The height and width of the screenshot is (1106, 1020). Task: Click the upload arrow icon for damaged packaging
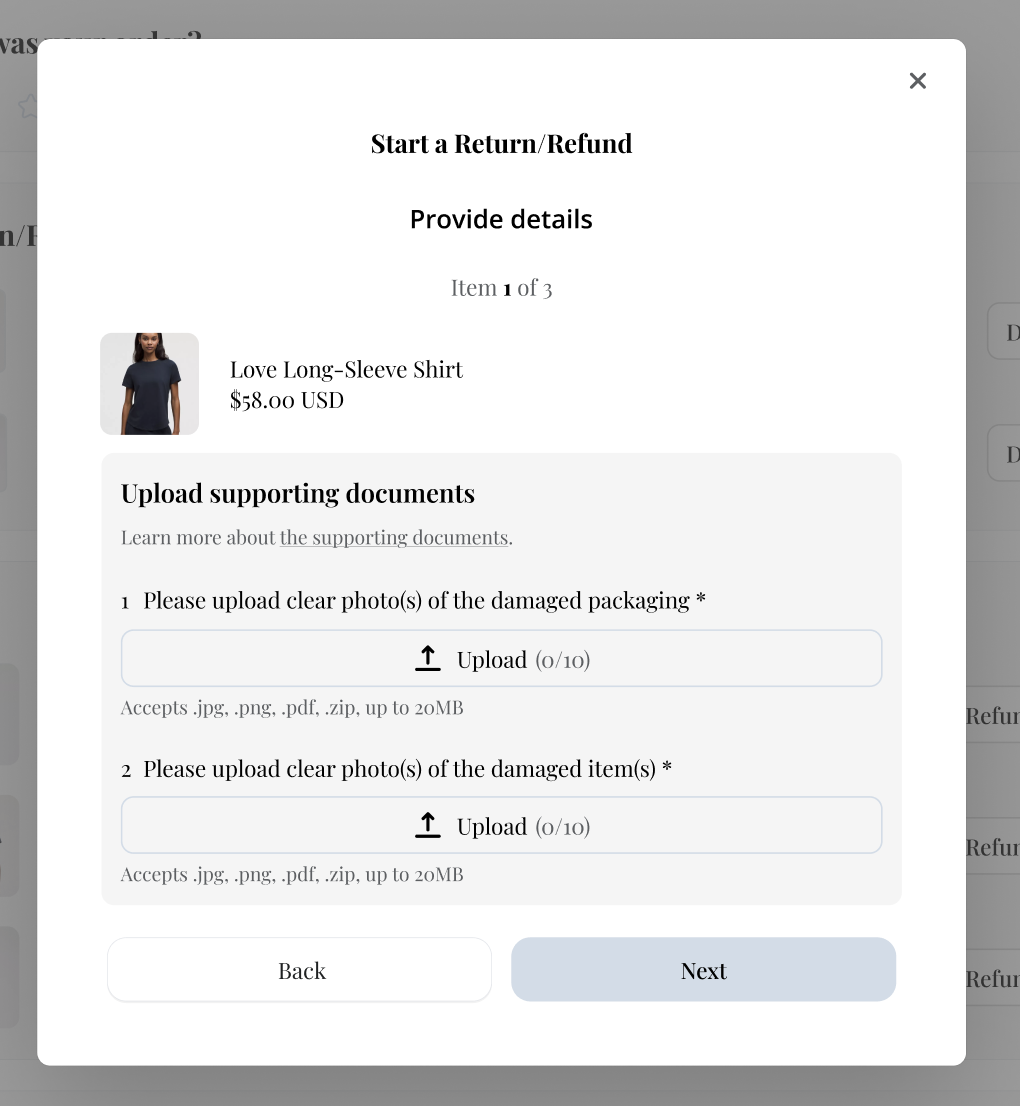pos(428,658)
